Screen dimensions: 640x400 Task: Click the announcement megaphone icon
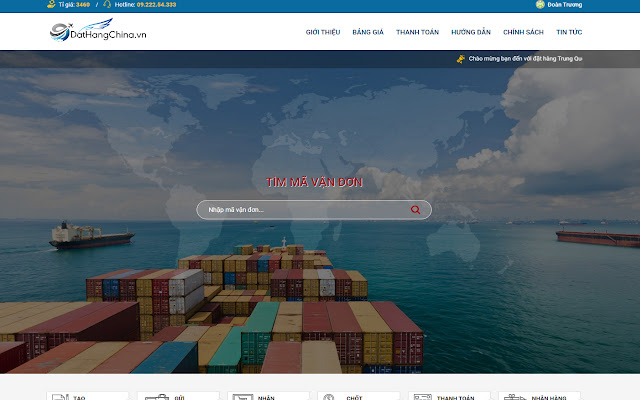click(461, 59)
